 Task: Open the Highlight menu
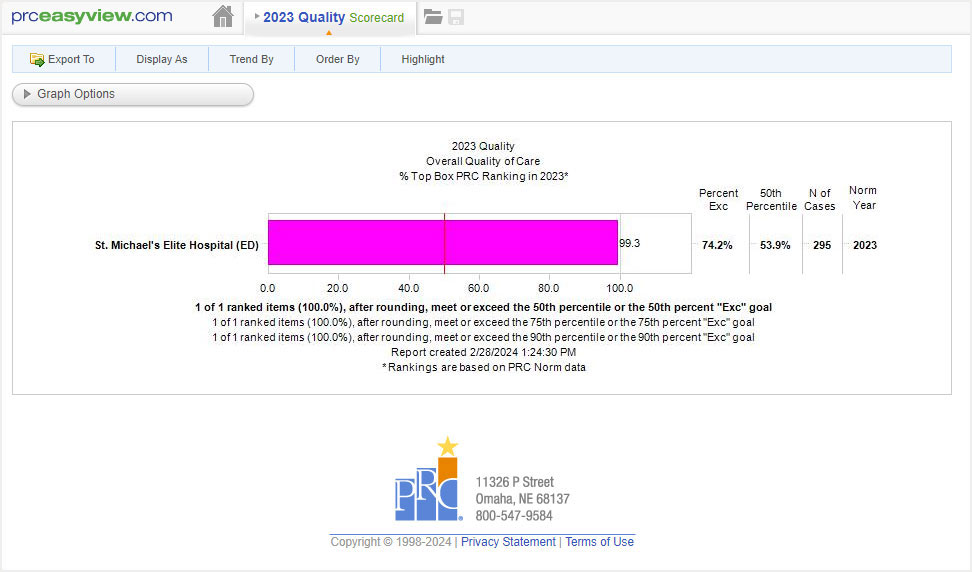(423, 59)
